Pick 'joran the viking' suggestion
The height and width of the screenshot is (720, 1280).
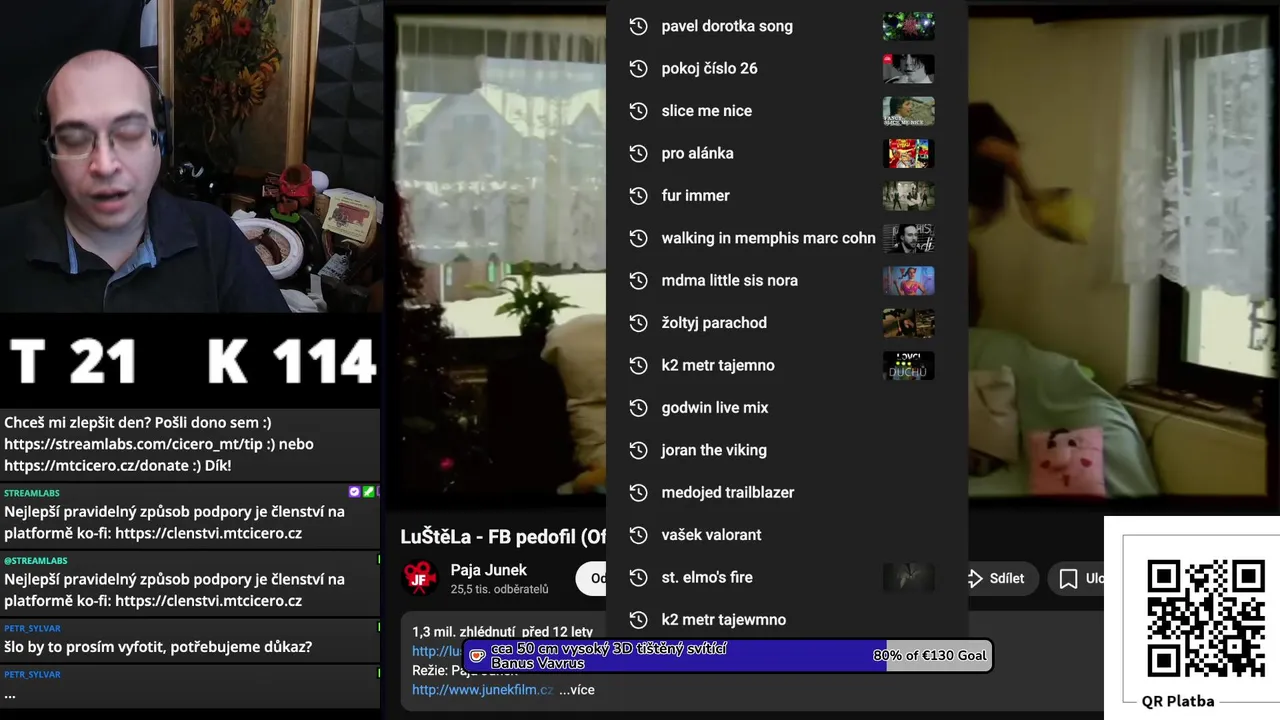tap(786, 450)
